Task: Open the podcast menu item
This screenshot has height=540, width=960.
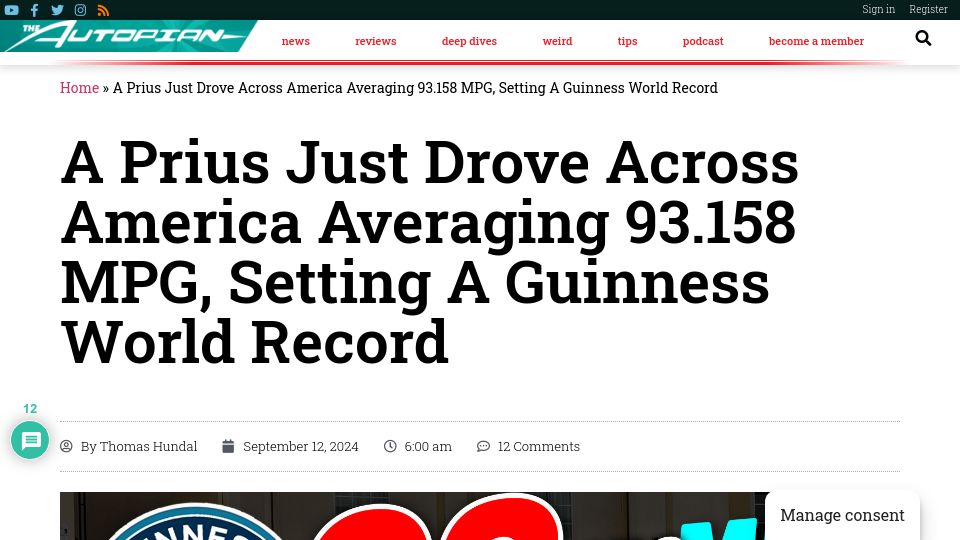Action: [703, 41]
